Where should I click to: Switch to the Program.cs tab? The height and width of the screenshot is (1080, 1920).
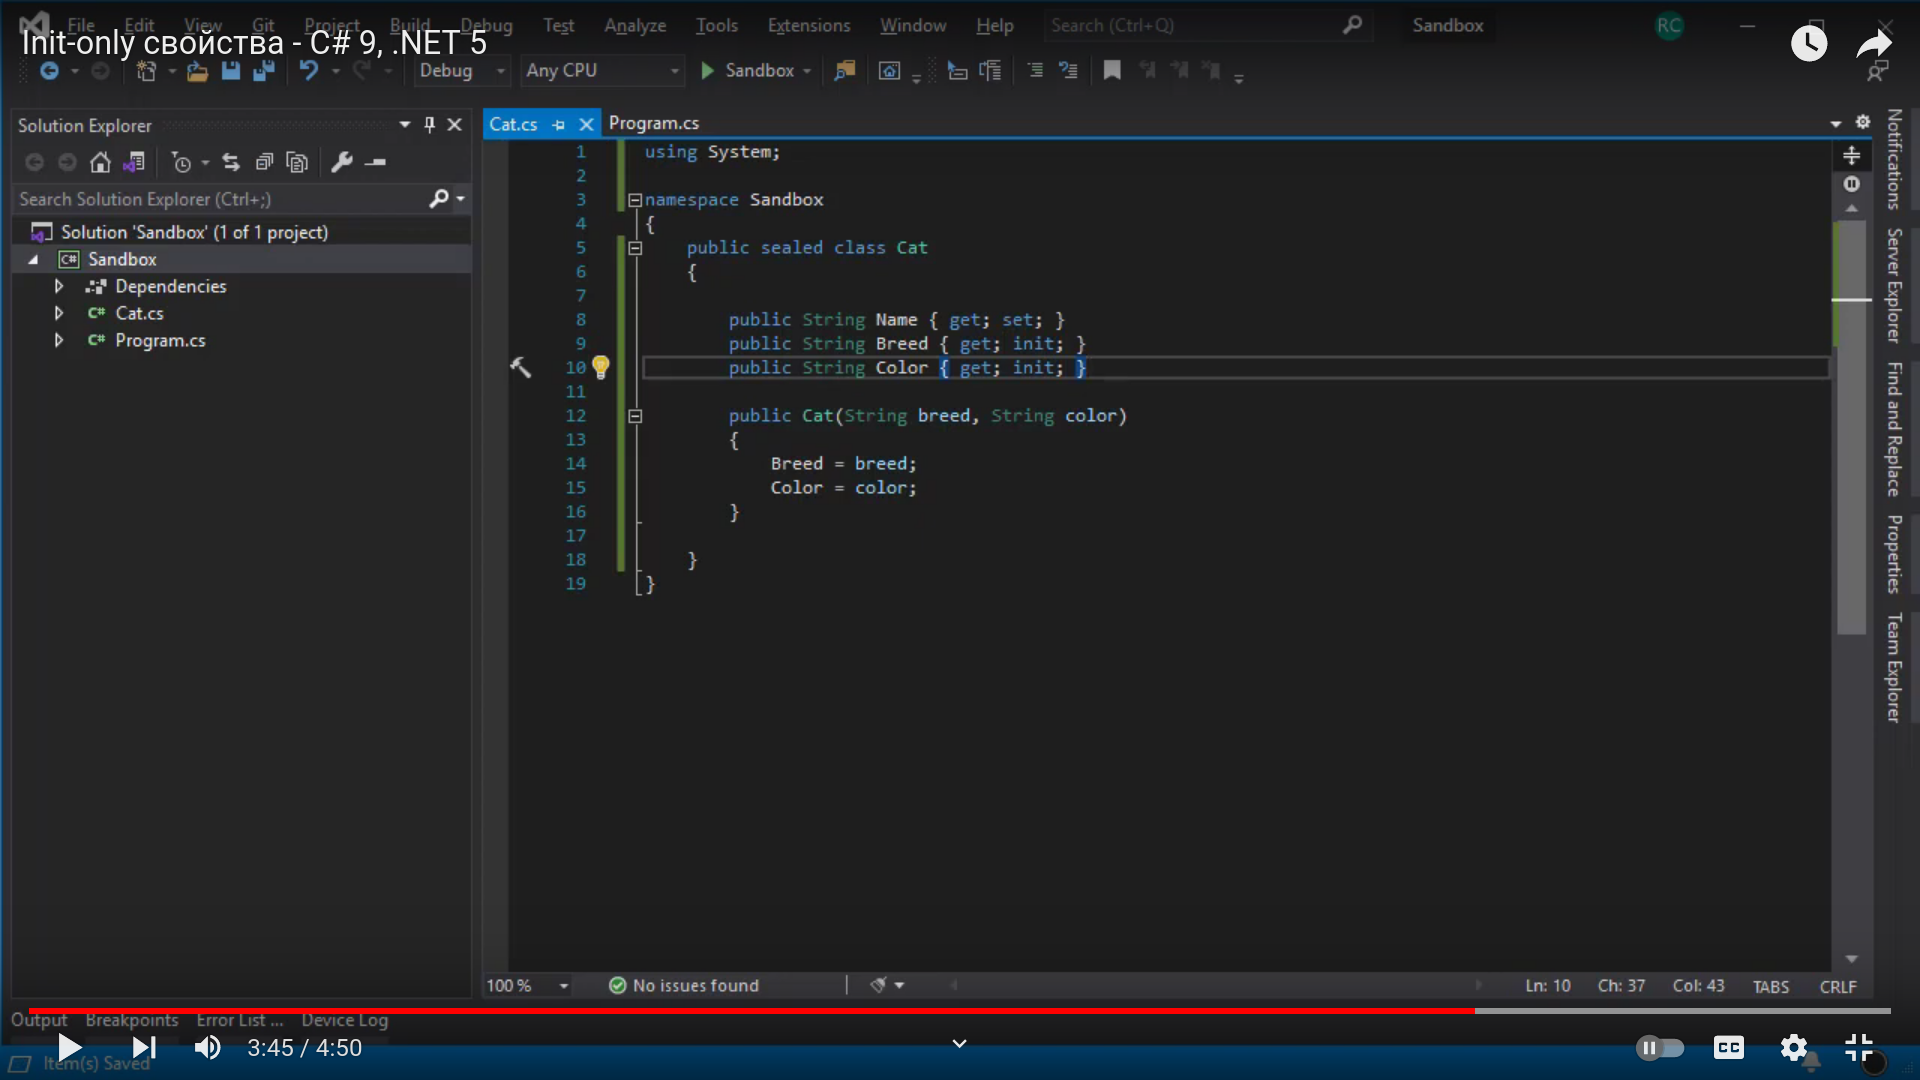pyautogui.click(x=654, y=124)
